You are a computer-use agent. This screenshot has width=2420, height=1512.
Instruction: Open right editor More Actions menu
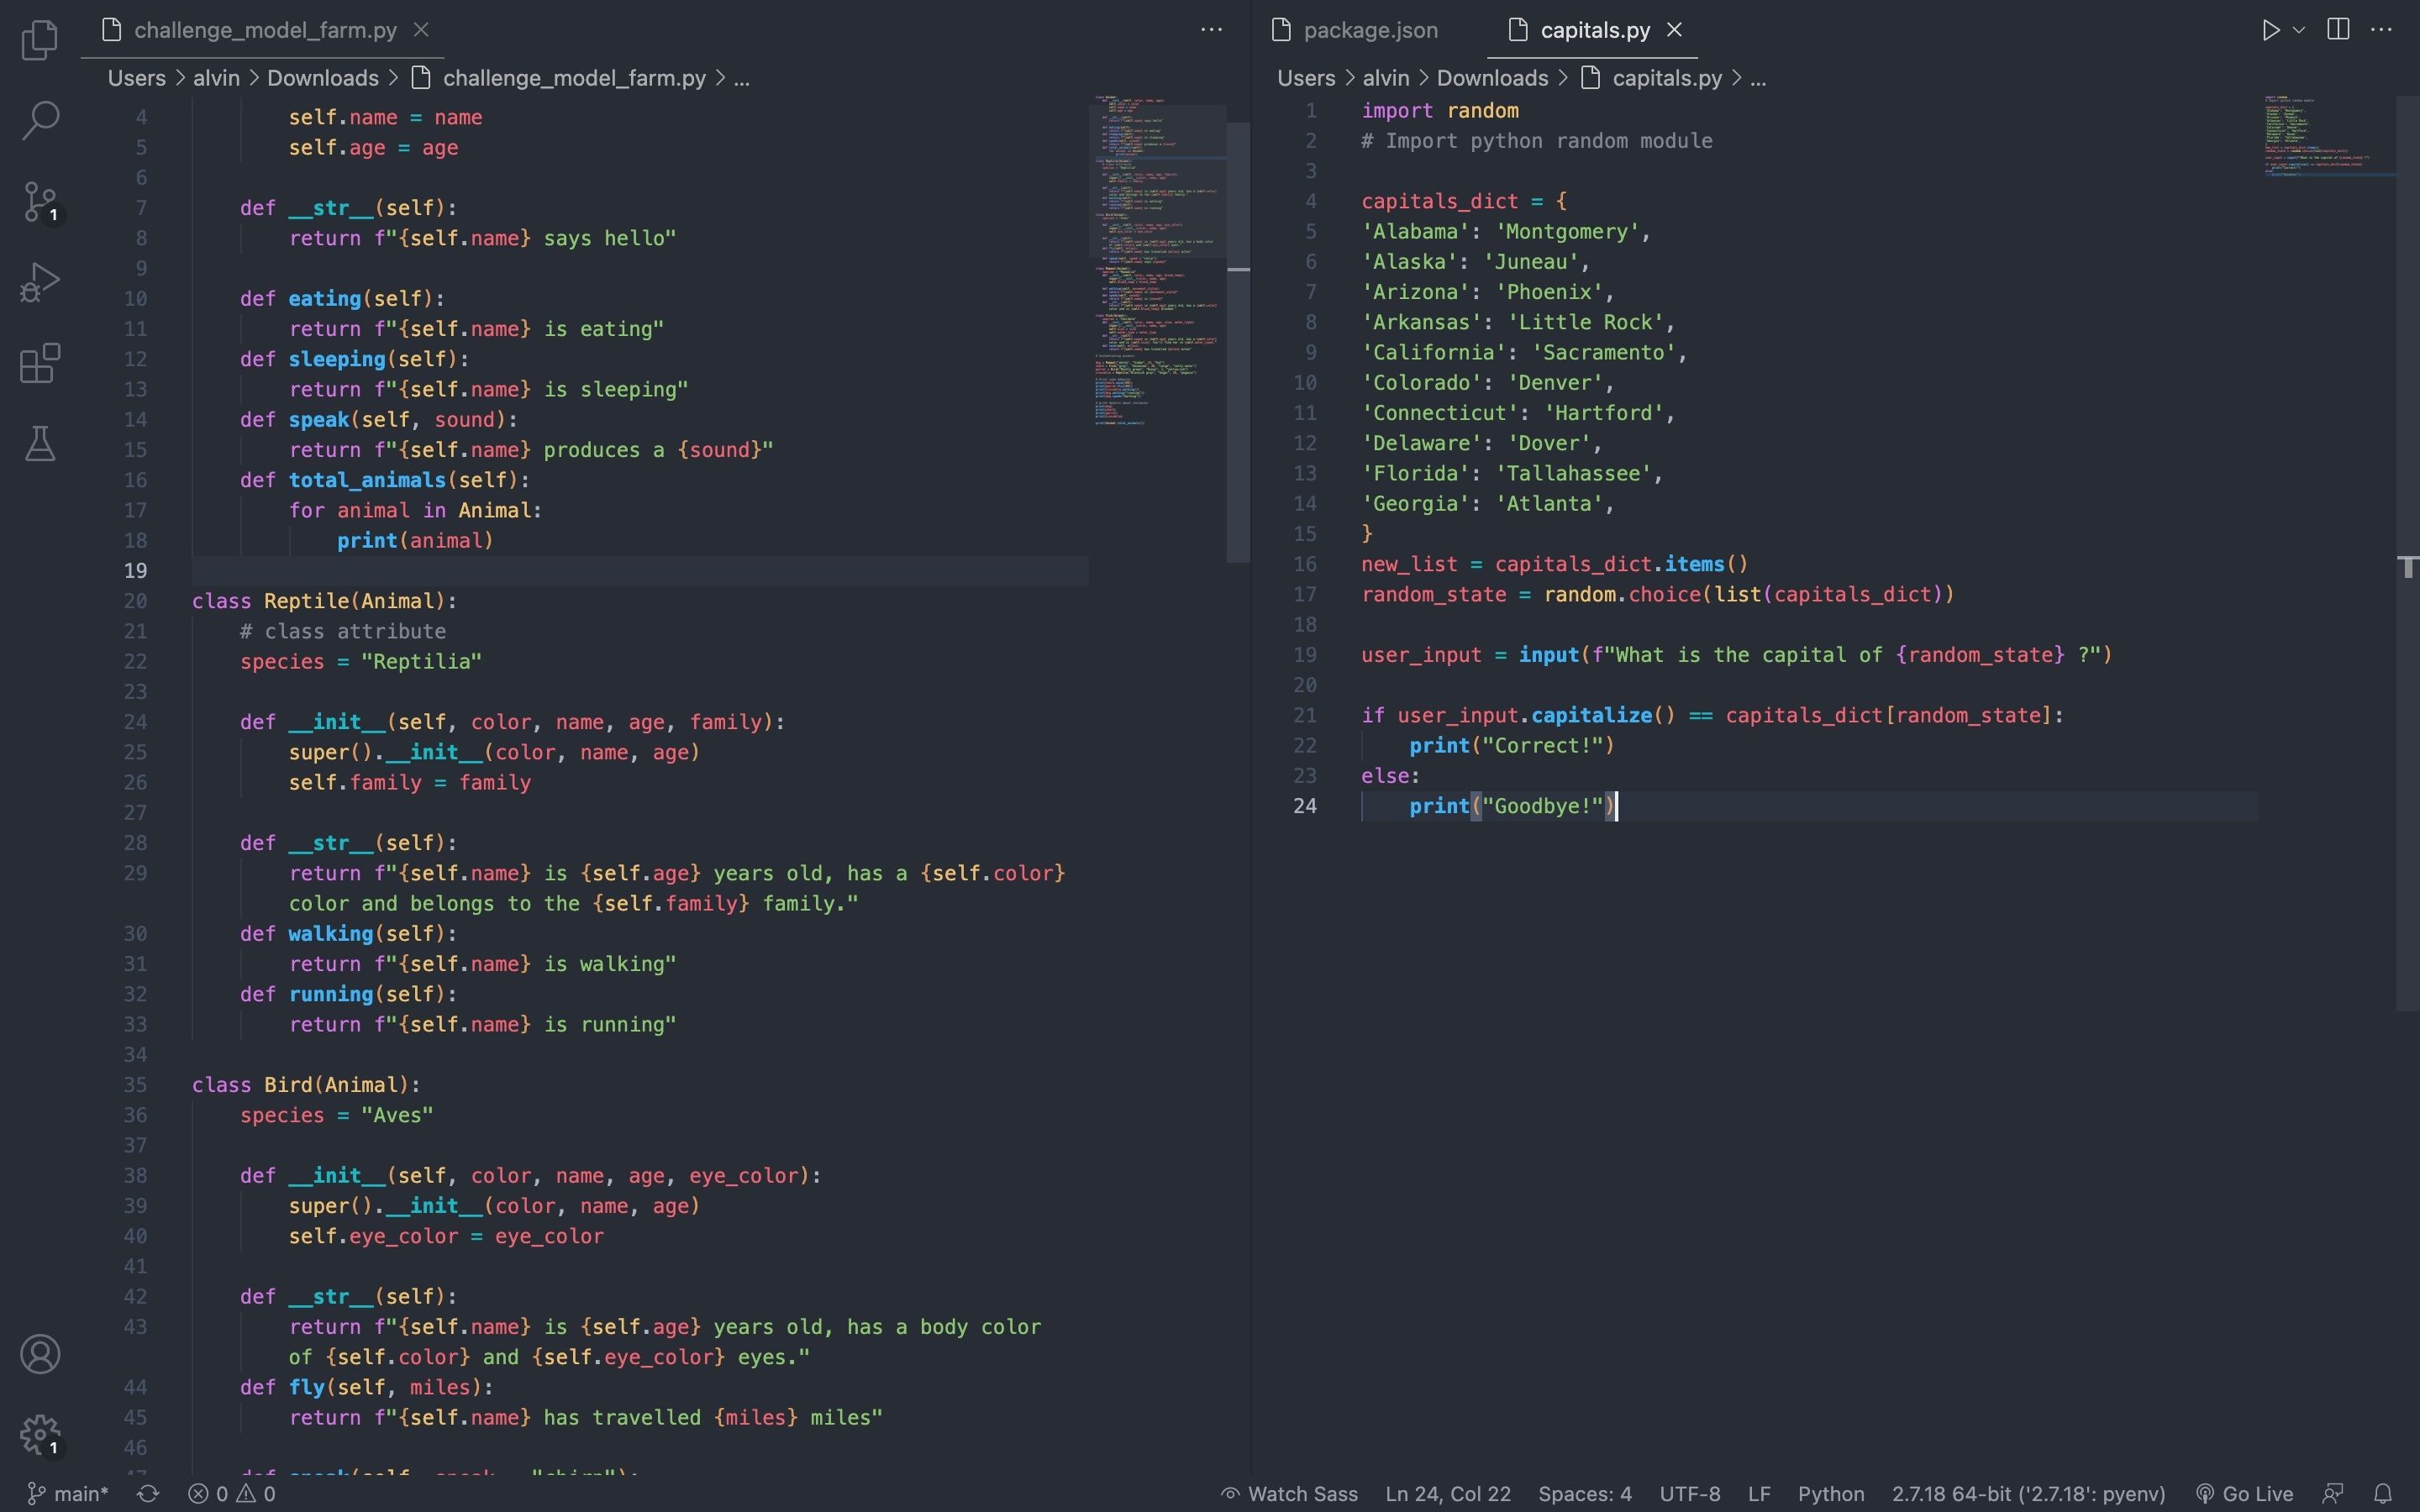2382,30
